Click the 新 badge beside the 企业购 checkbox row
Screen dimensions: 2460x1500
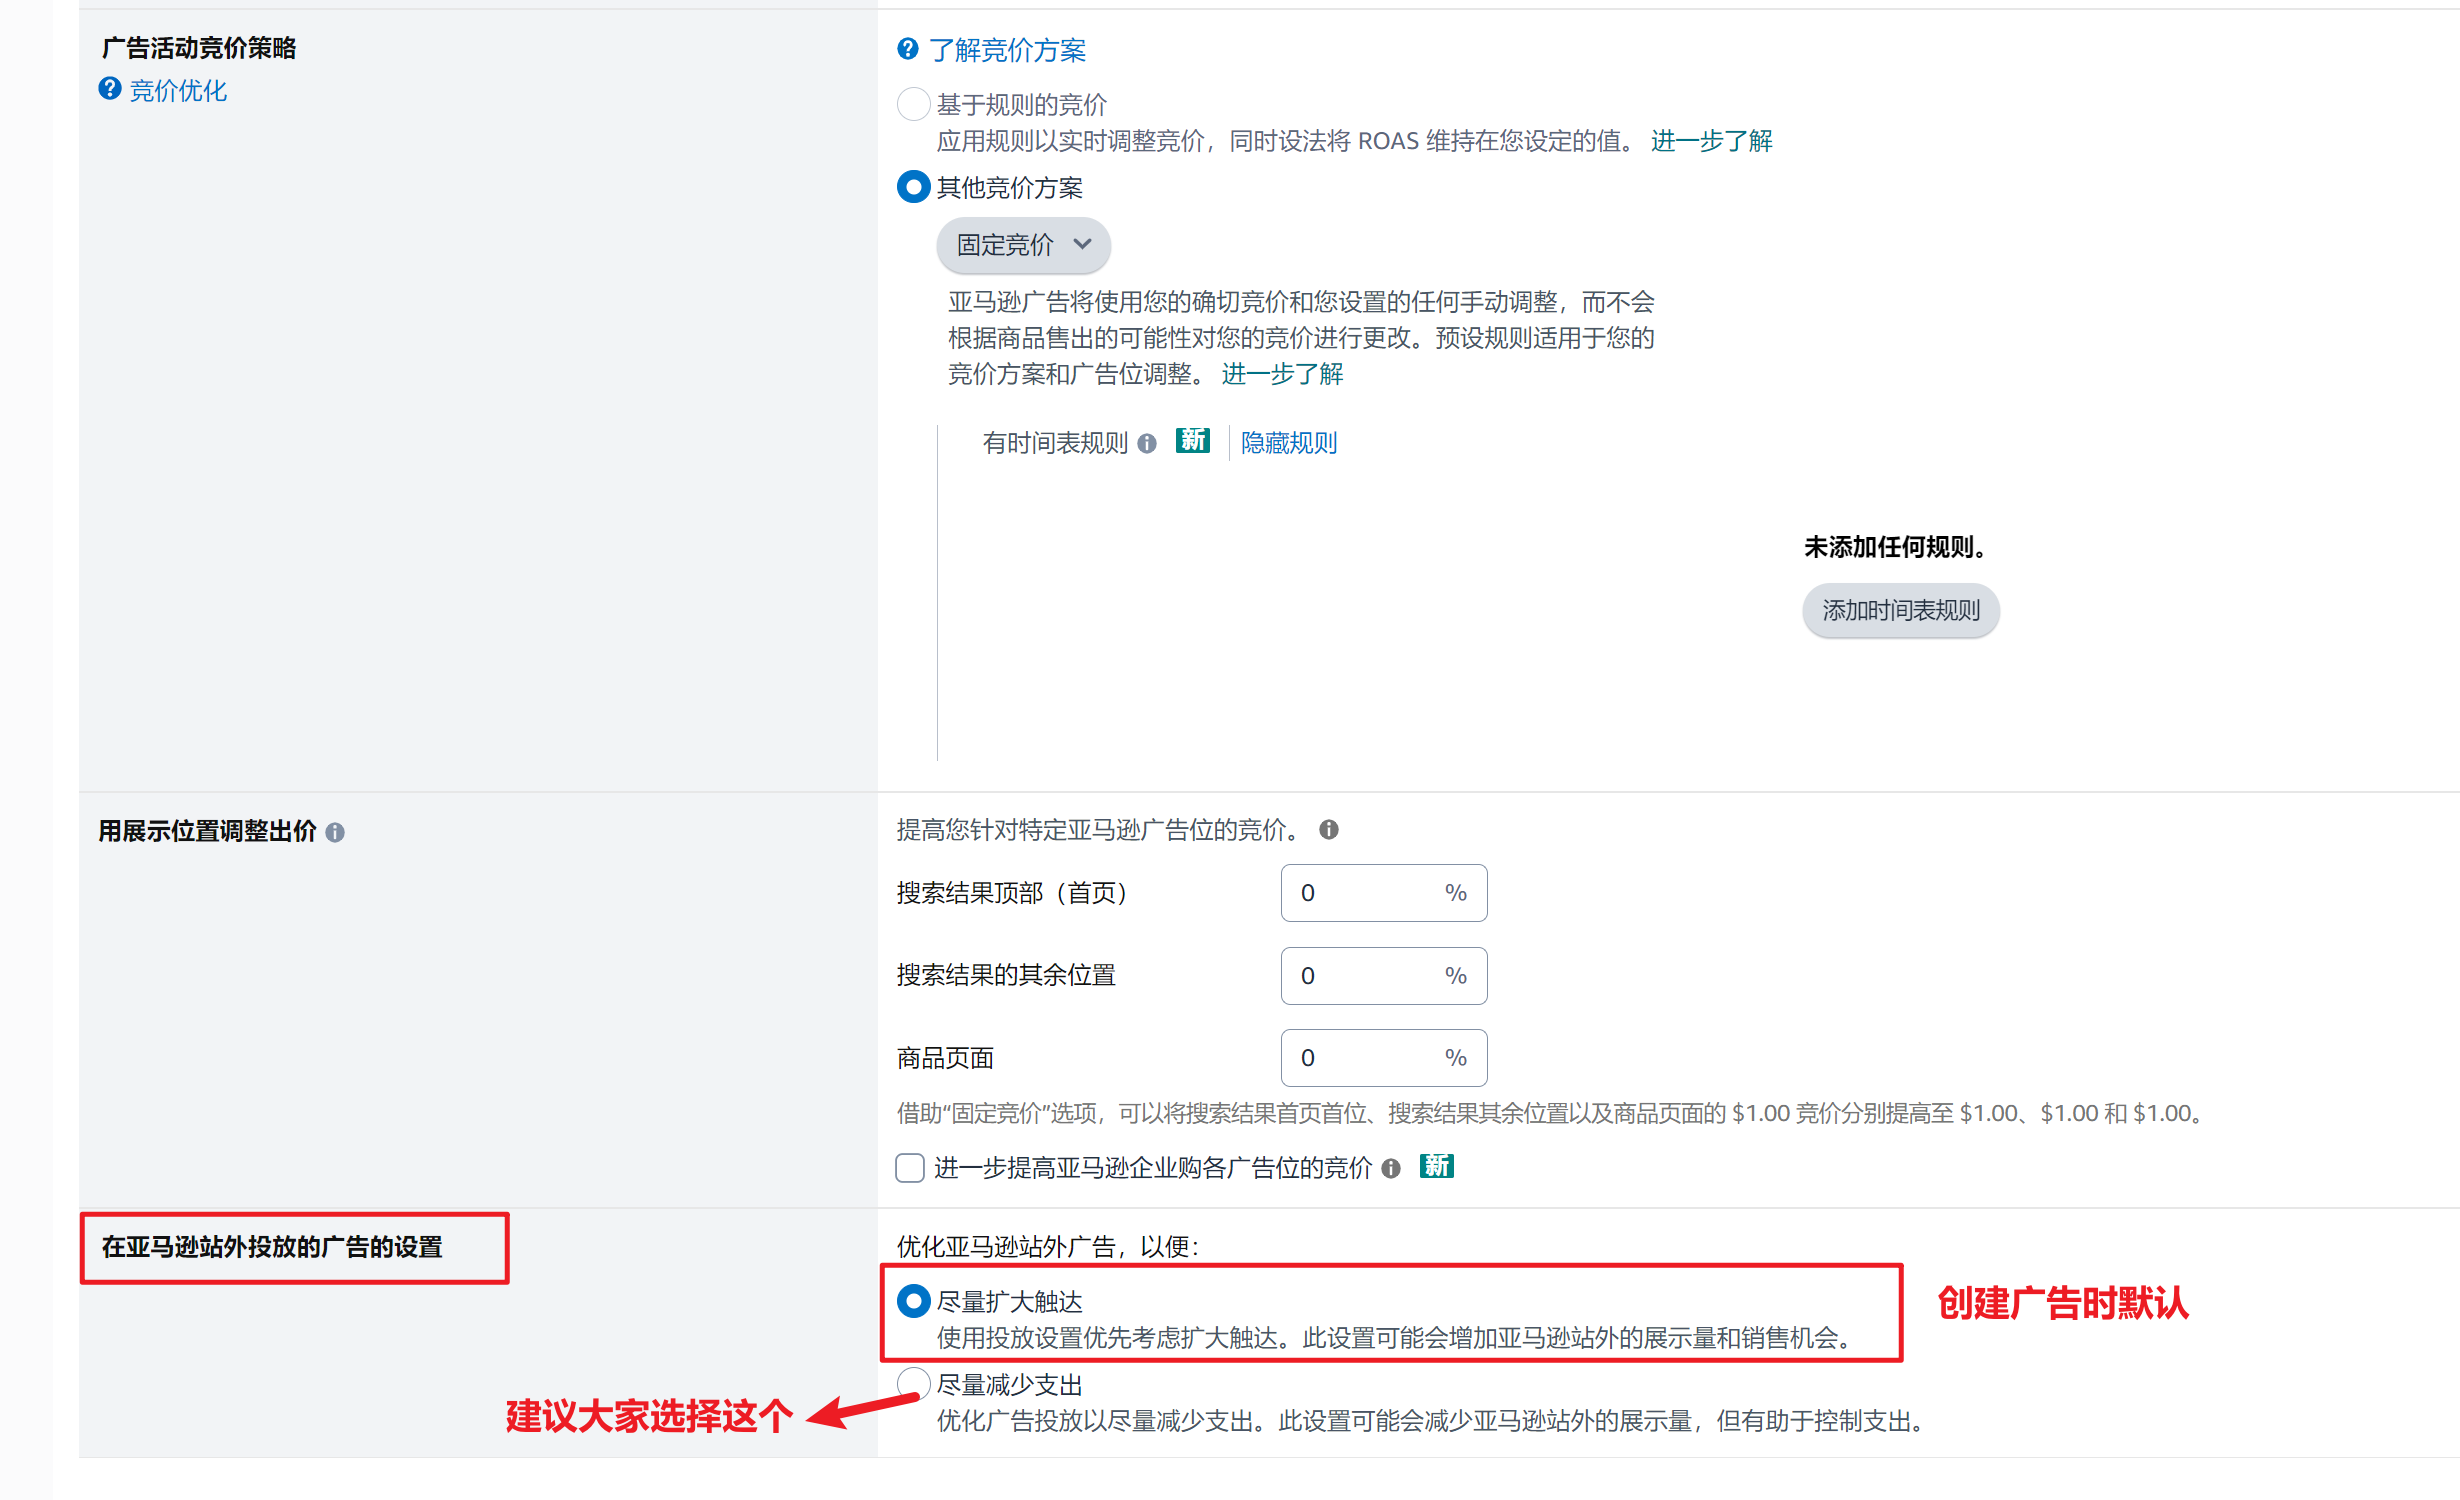click(1436, 1166)
